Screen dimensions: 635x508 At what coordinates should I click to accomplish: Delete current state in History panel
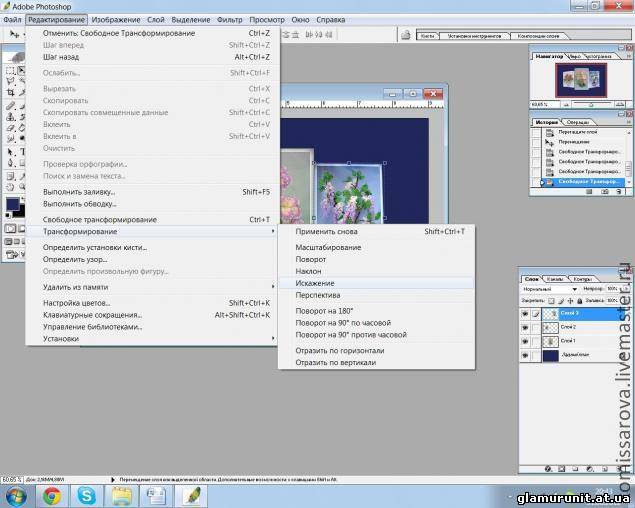point(619,191)
